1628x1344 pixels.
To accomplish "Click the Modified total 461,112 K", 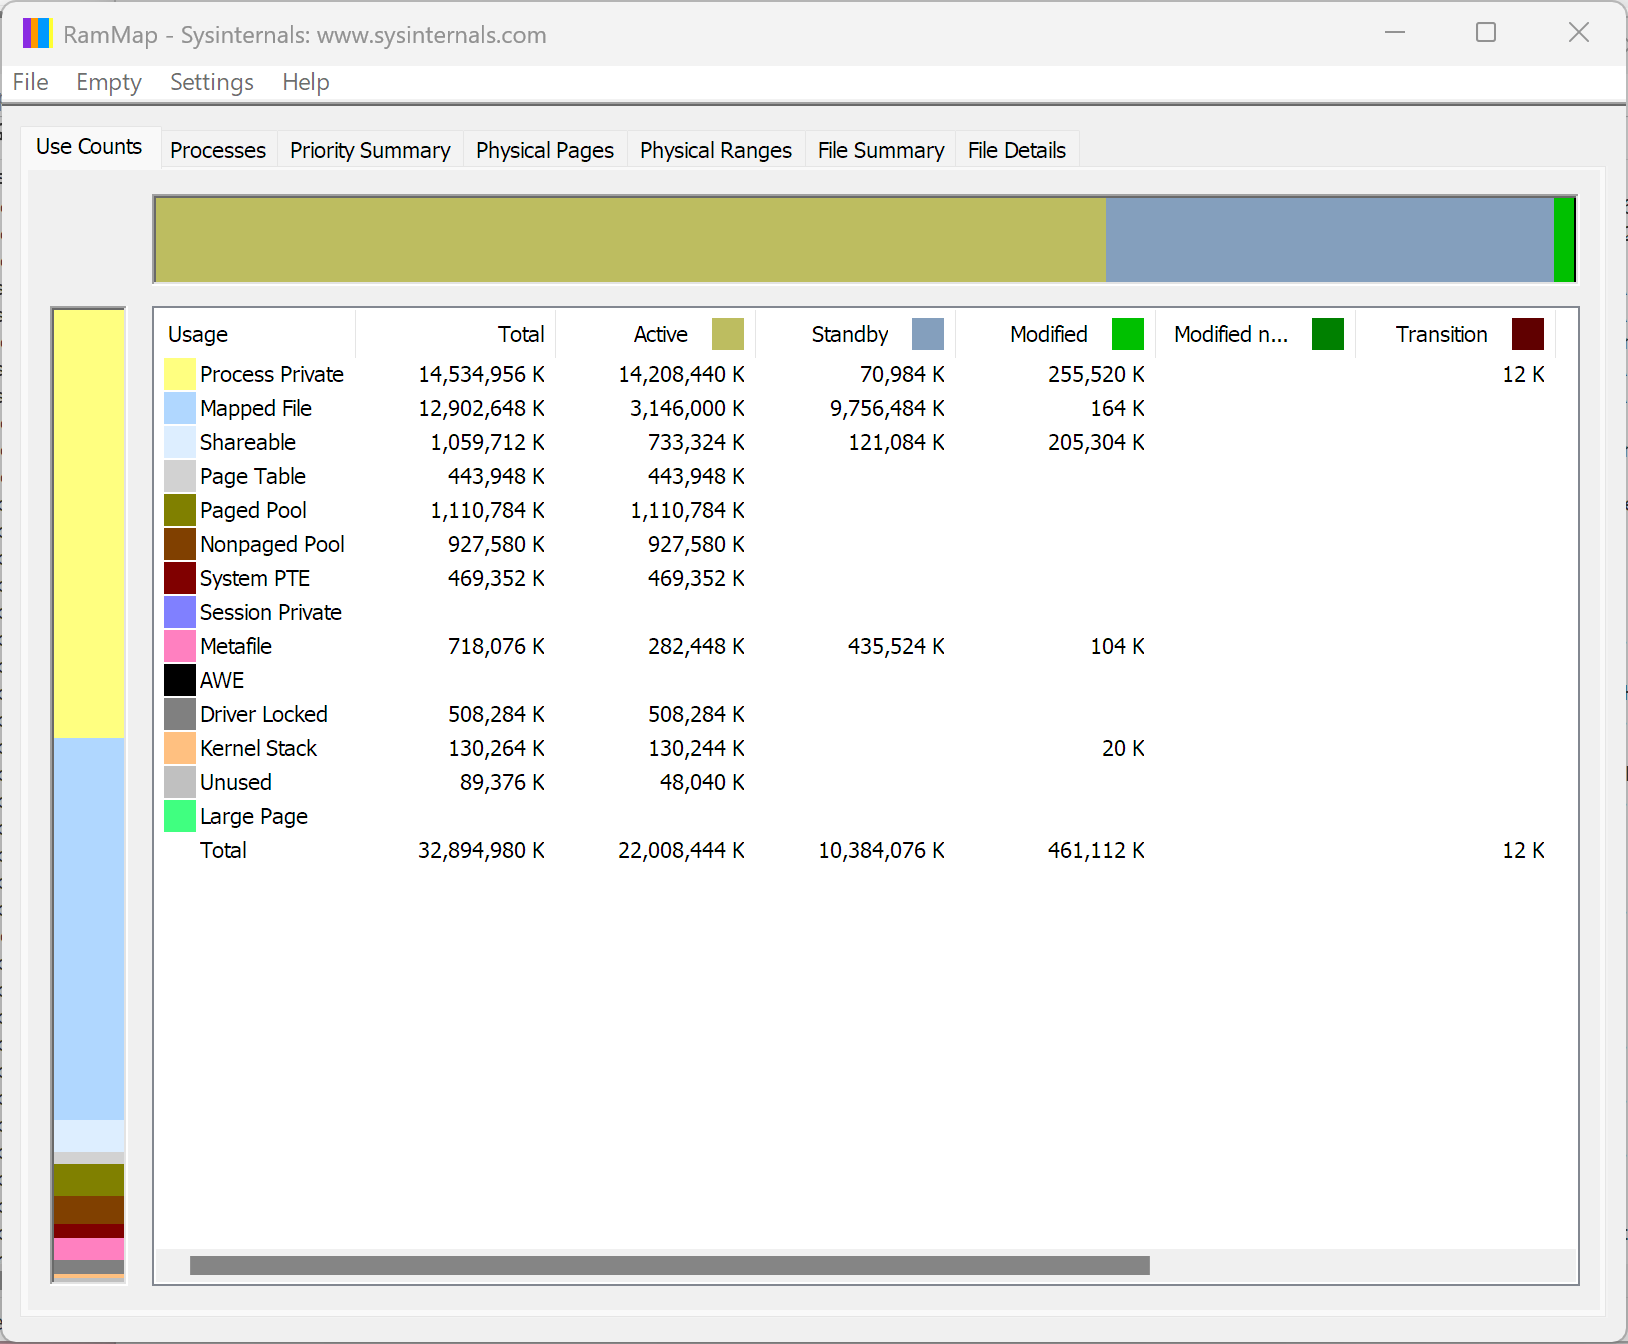I will [1096, 850].
